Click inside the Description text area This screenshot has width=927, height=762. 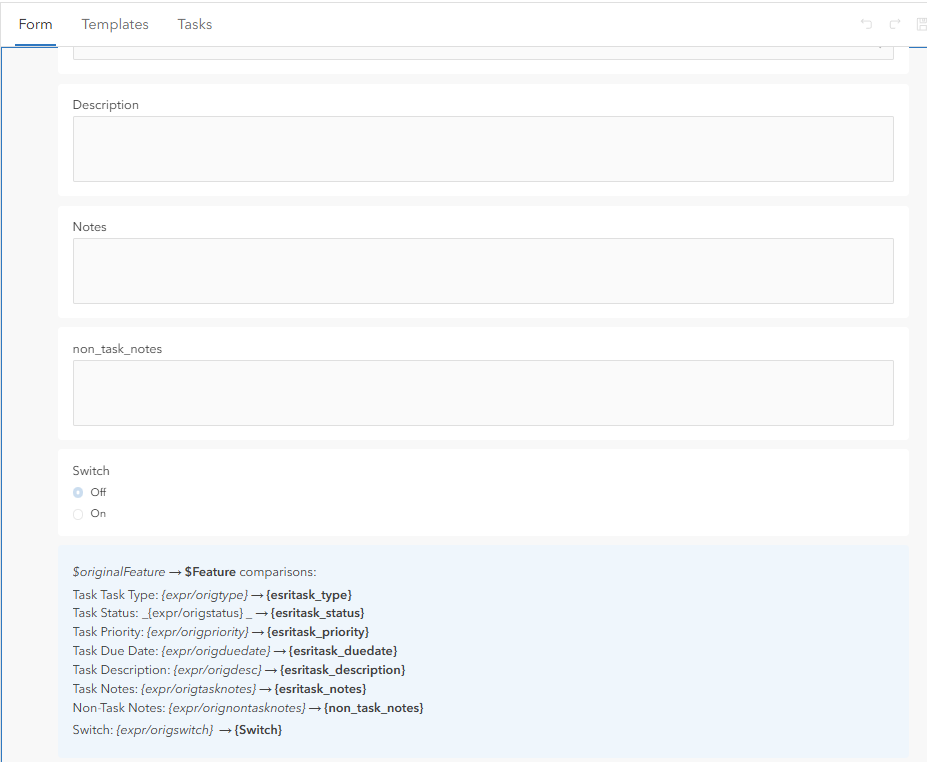483,148
